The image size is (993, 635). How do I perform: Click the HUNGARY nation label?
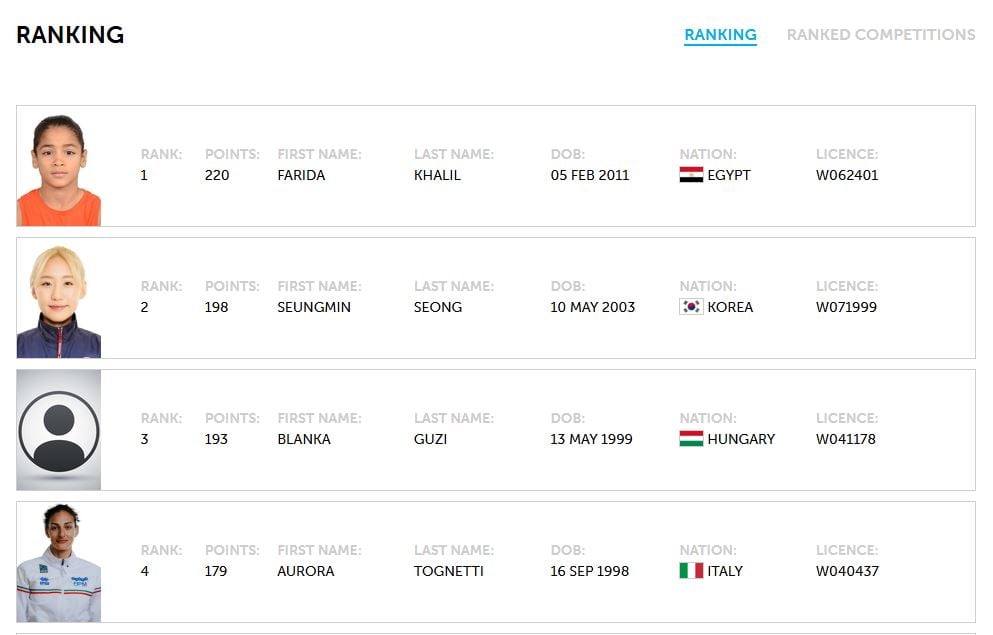pyautogui.click(x=741, y=439)
